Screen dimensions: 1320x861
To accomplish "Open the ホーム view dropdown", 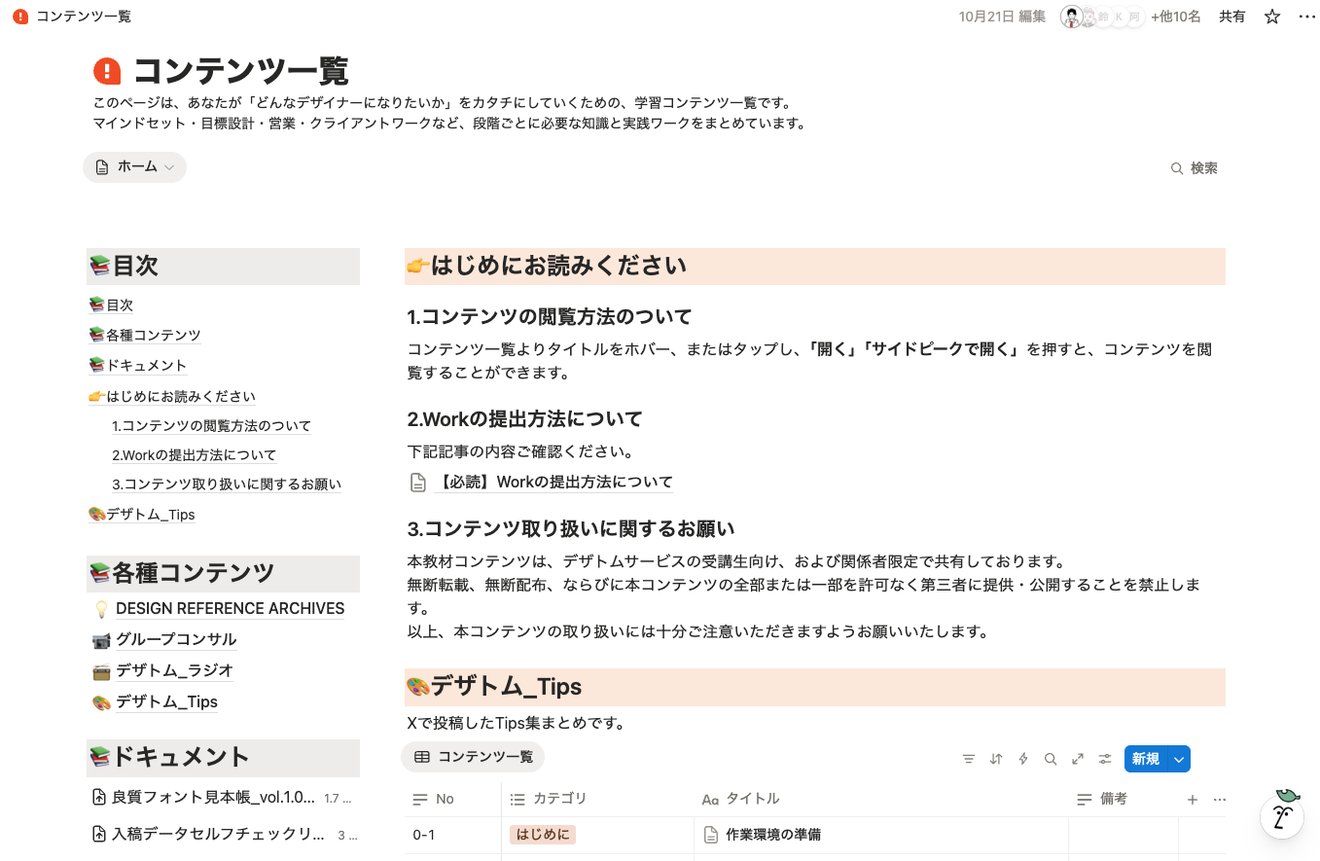I will click(x=135, y=167).
